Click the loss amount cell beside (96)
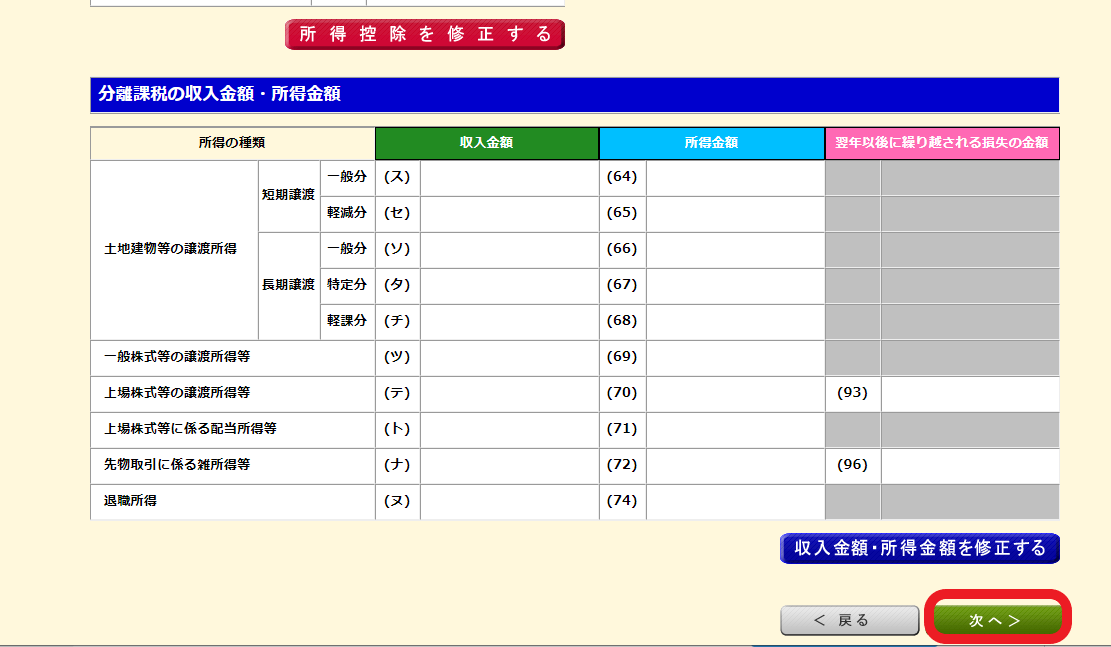Image resolution: width=1111 pixels, height=647 pixels. 970,466
